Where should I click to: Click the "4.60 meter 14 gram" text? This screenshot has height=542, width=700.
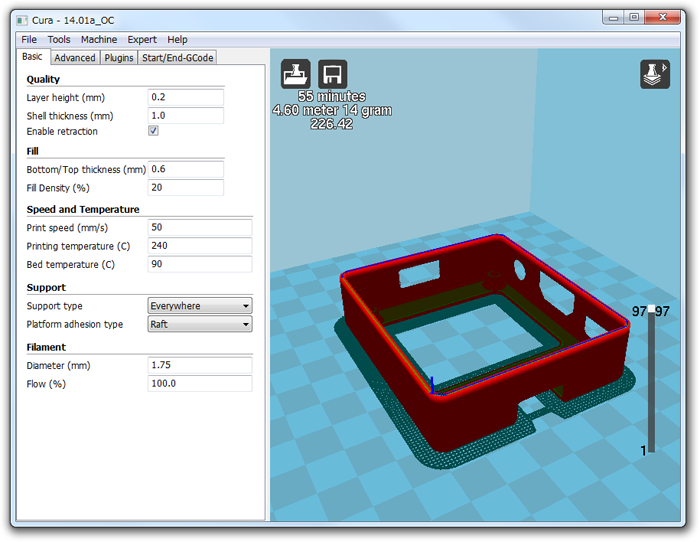pyautogui.click(x=332, y=110)
